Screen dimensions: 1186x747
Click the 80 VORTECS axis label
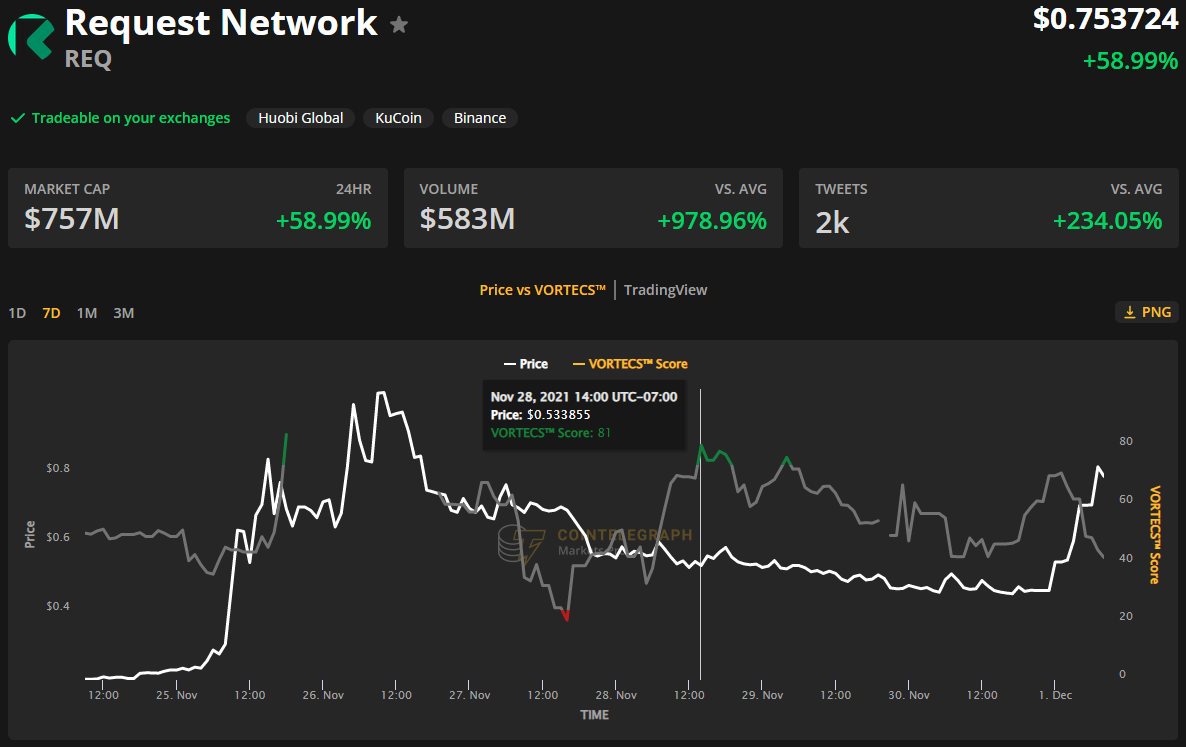pos(1126,441)
